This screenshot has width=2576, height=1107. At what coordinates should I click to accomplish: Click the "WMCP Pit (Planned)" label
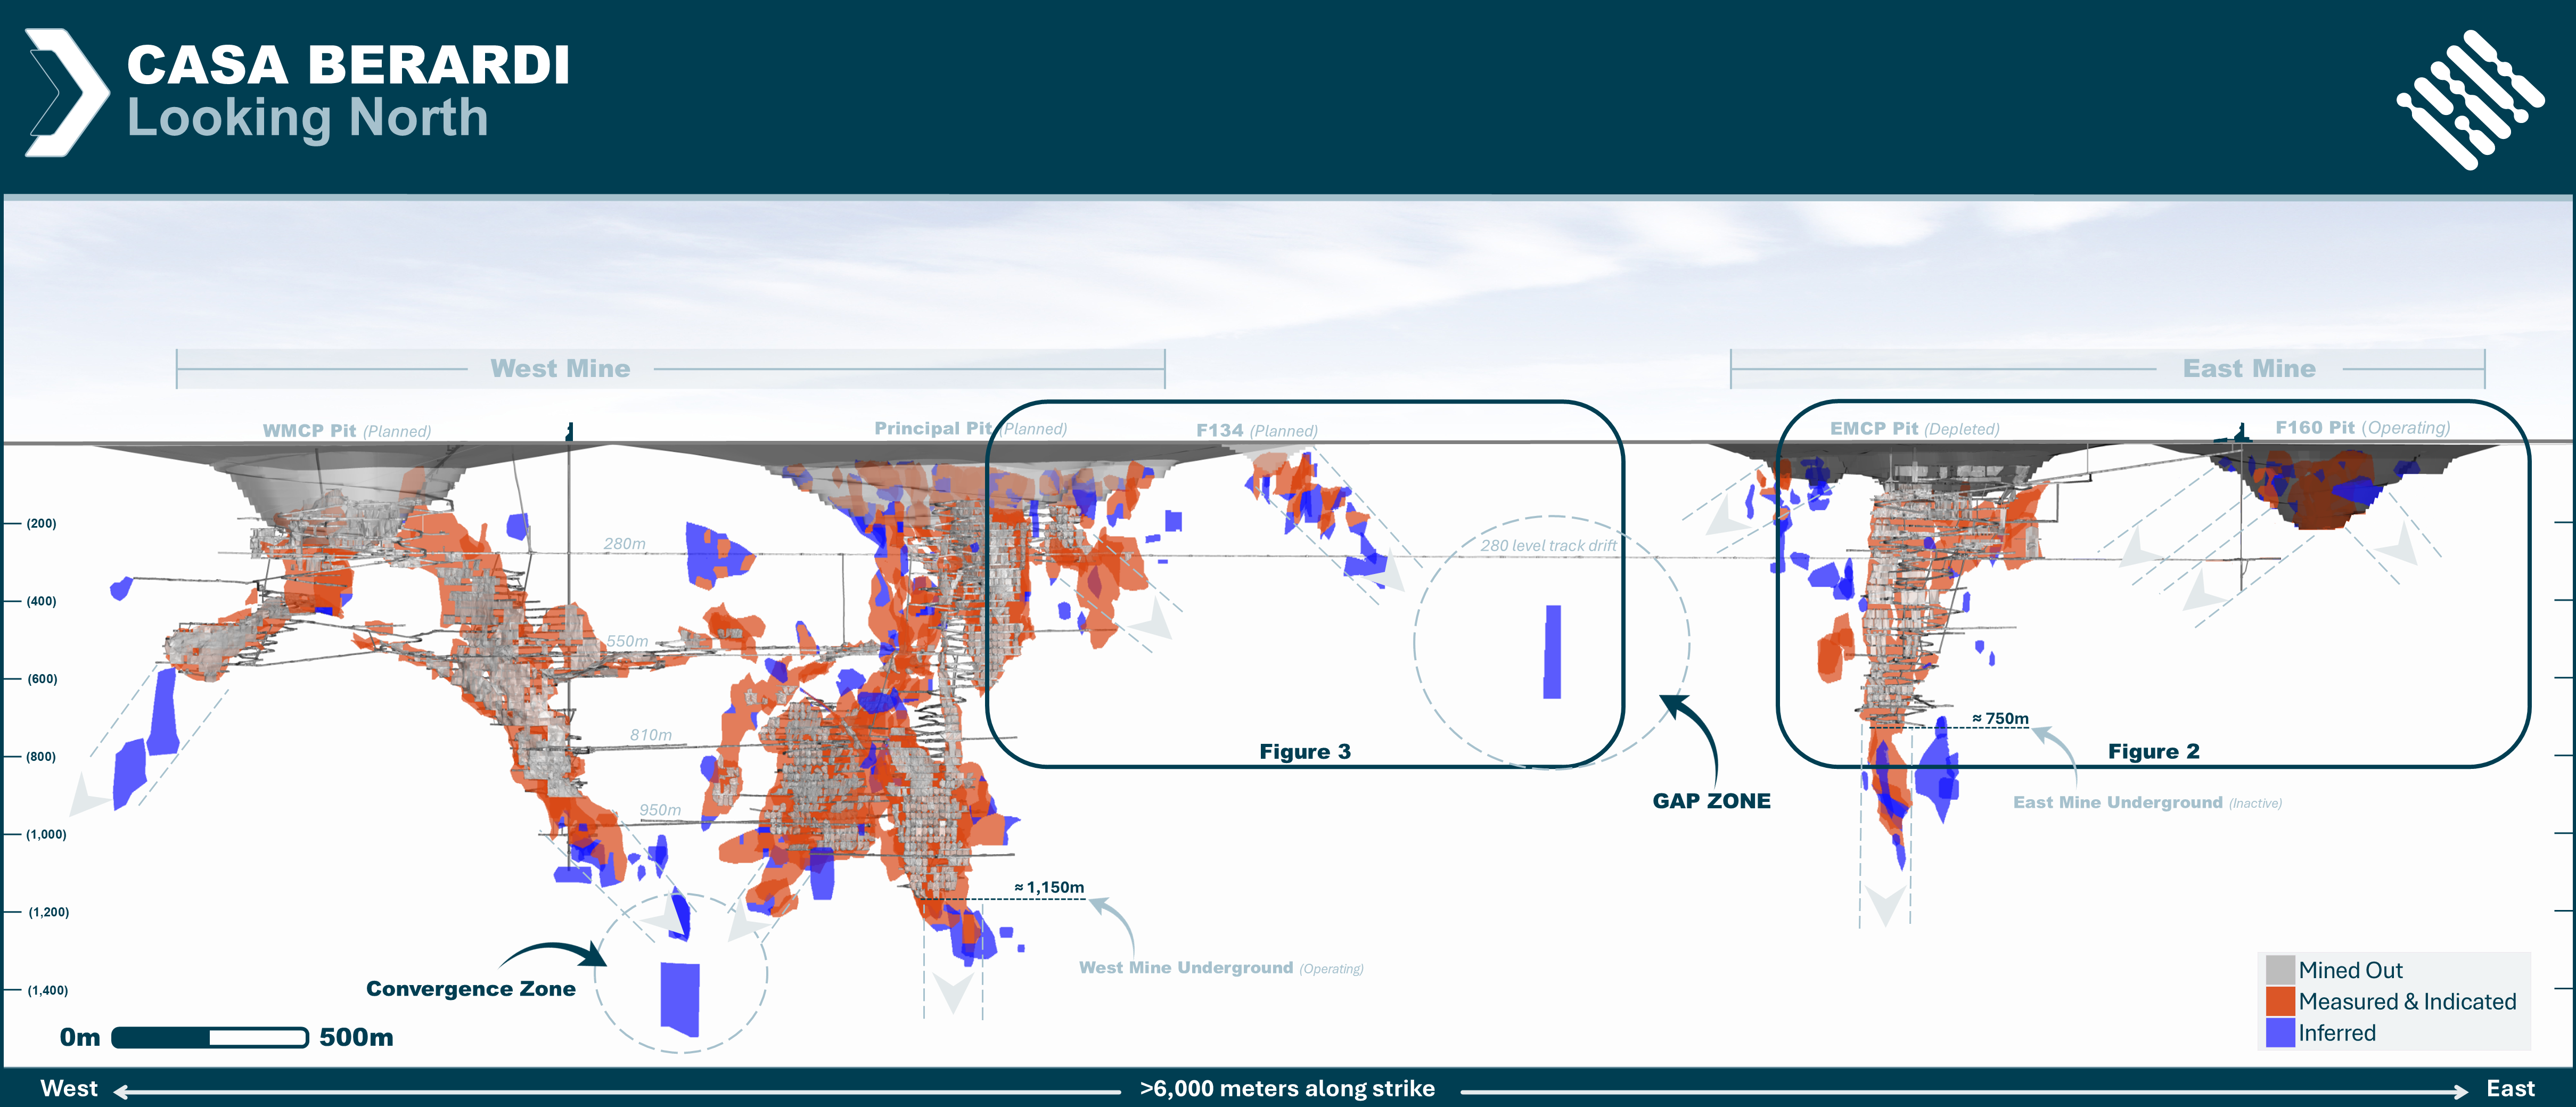(347, 431)
